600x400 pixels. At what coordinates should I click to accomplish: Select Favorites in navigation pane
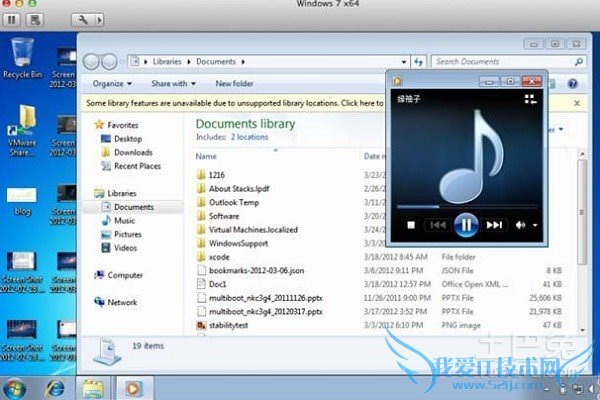[x=116, y=125]
